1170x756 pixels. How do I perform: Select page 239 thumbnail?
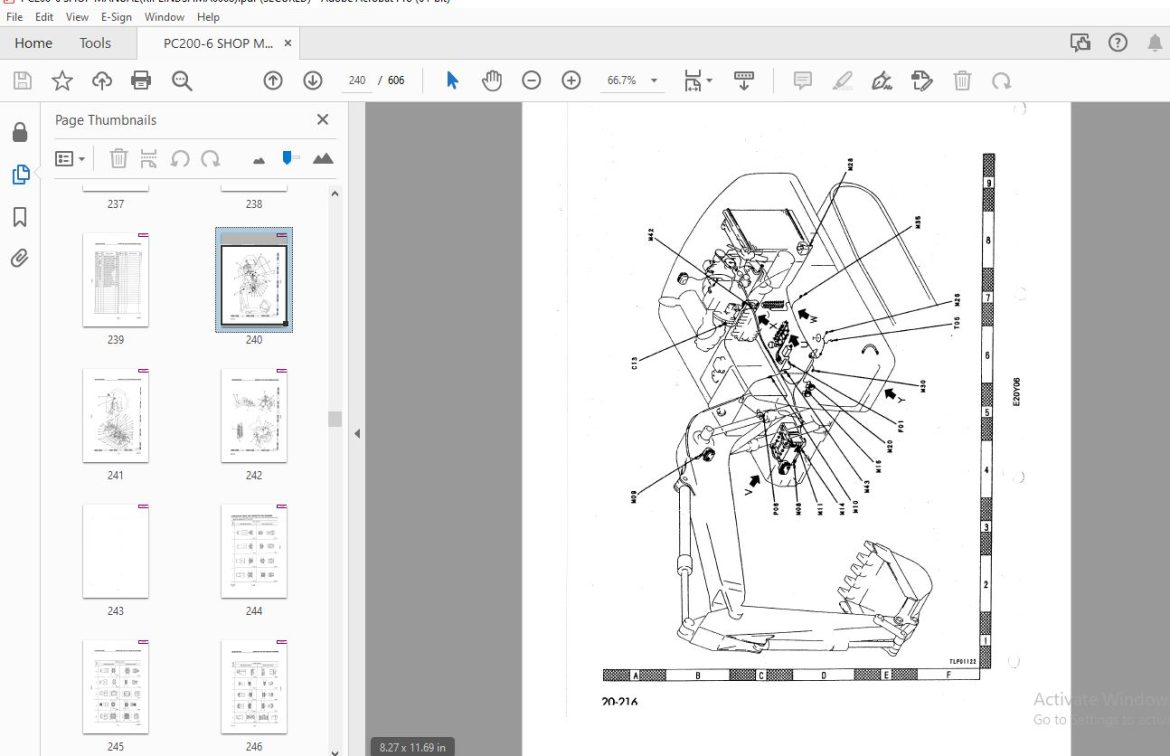116,280
